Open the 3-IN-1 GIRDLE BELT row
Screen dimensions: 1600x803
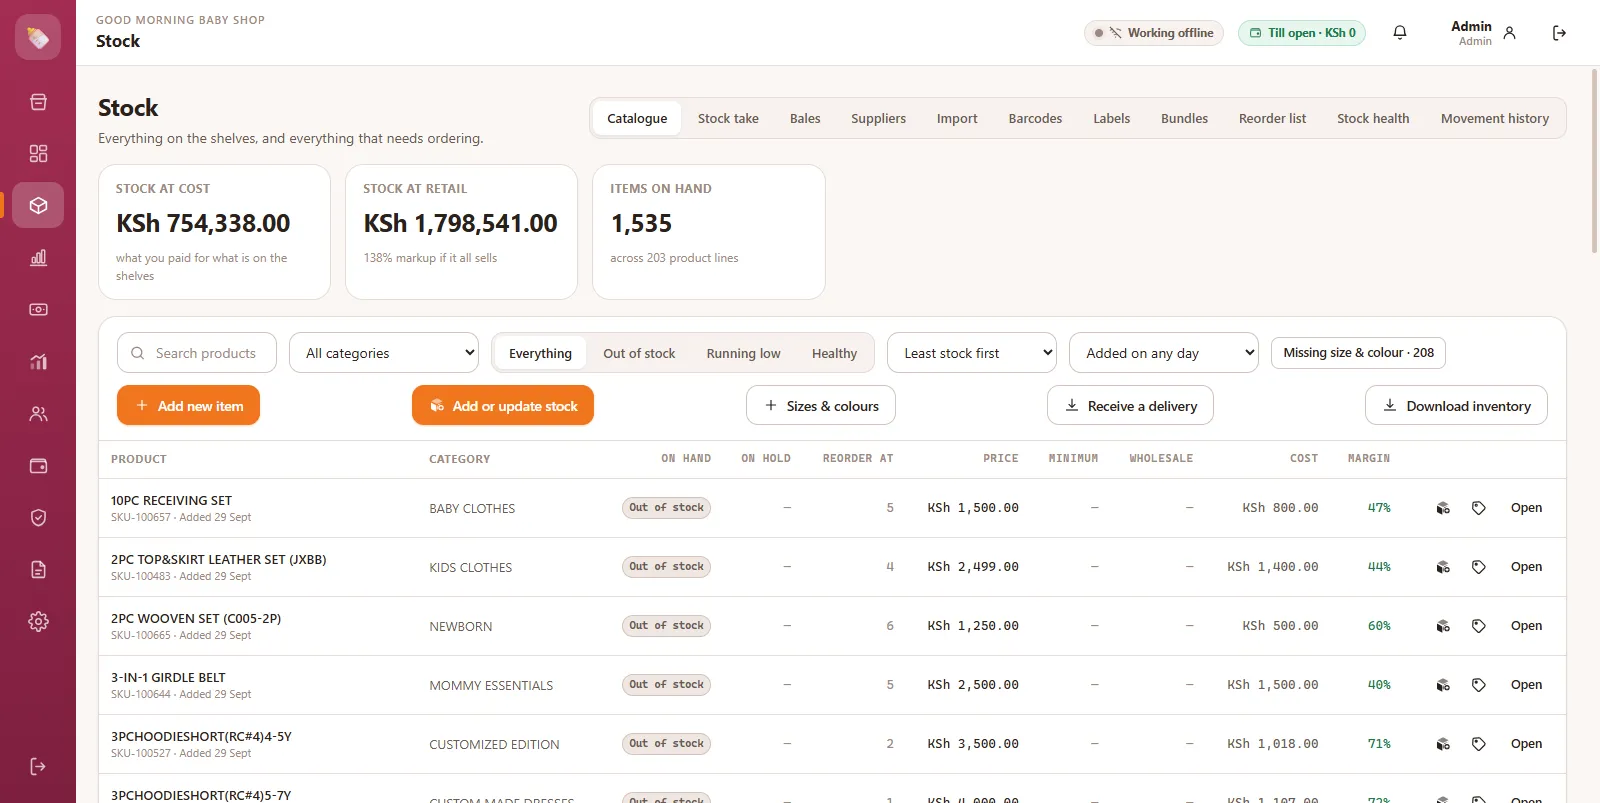[1526, 685]
